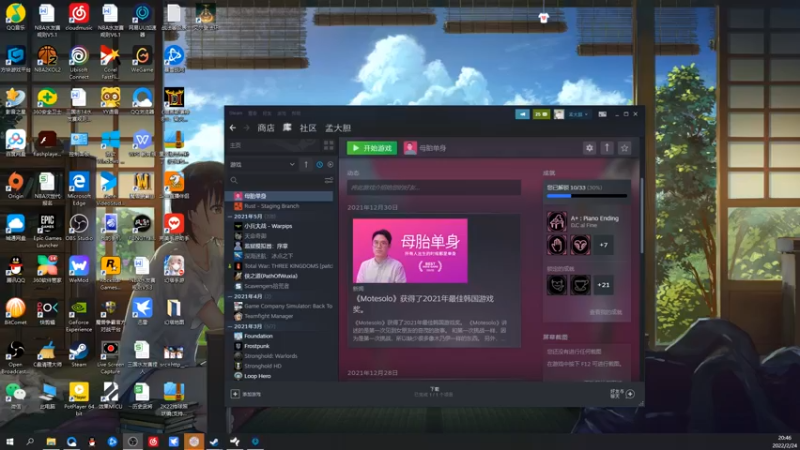Click the green notifications badge in Steam title bar
Viewport: 800px width, 450px height.
tap(541, 114)
